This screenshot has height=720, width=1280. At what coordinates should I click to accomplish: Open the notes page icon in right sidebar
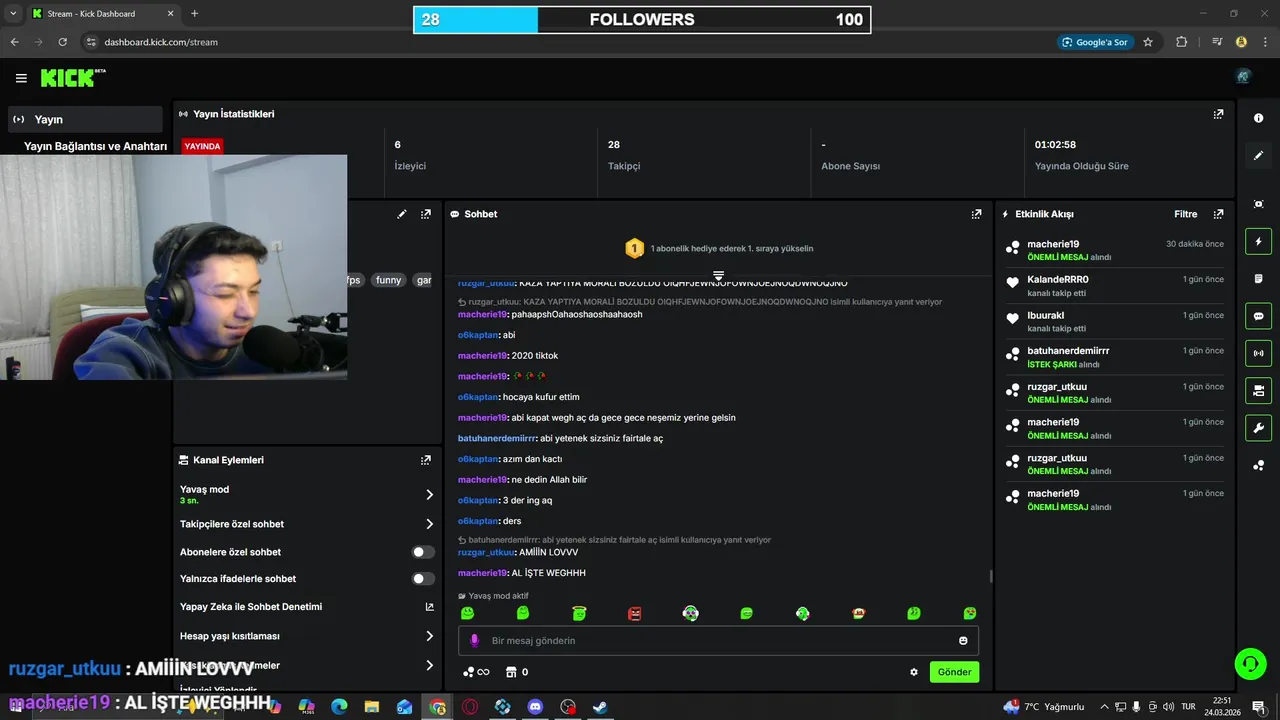[x=1258, y=279]
